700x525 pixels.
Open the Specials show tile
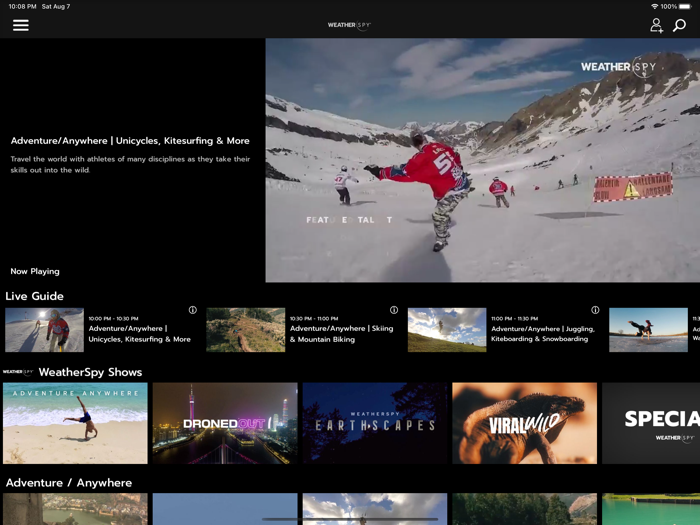652,423
